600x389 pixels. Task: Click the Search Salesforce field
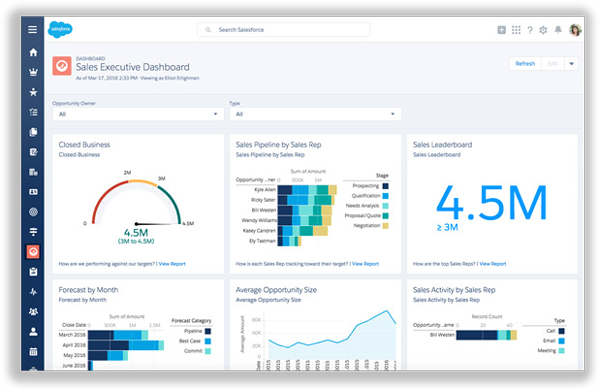pos(284,29)
